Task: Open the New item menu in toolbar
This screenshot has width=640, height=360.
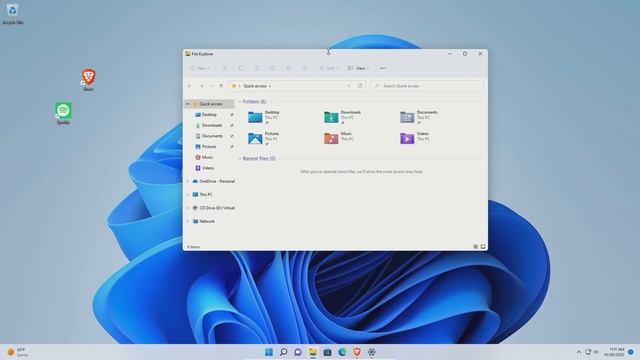Action: coord(199,68)
